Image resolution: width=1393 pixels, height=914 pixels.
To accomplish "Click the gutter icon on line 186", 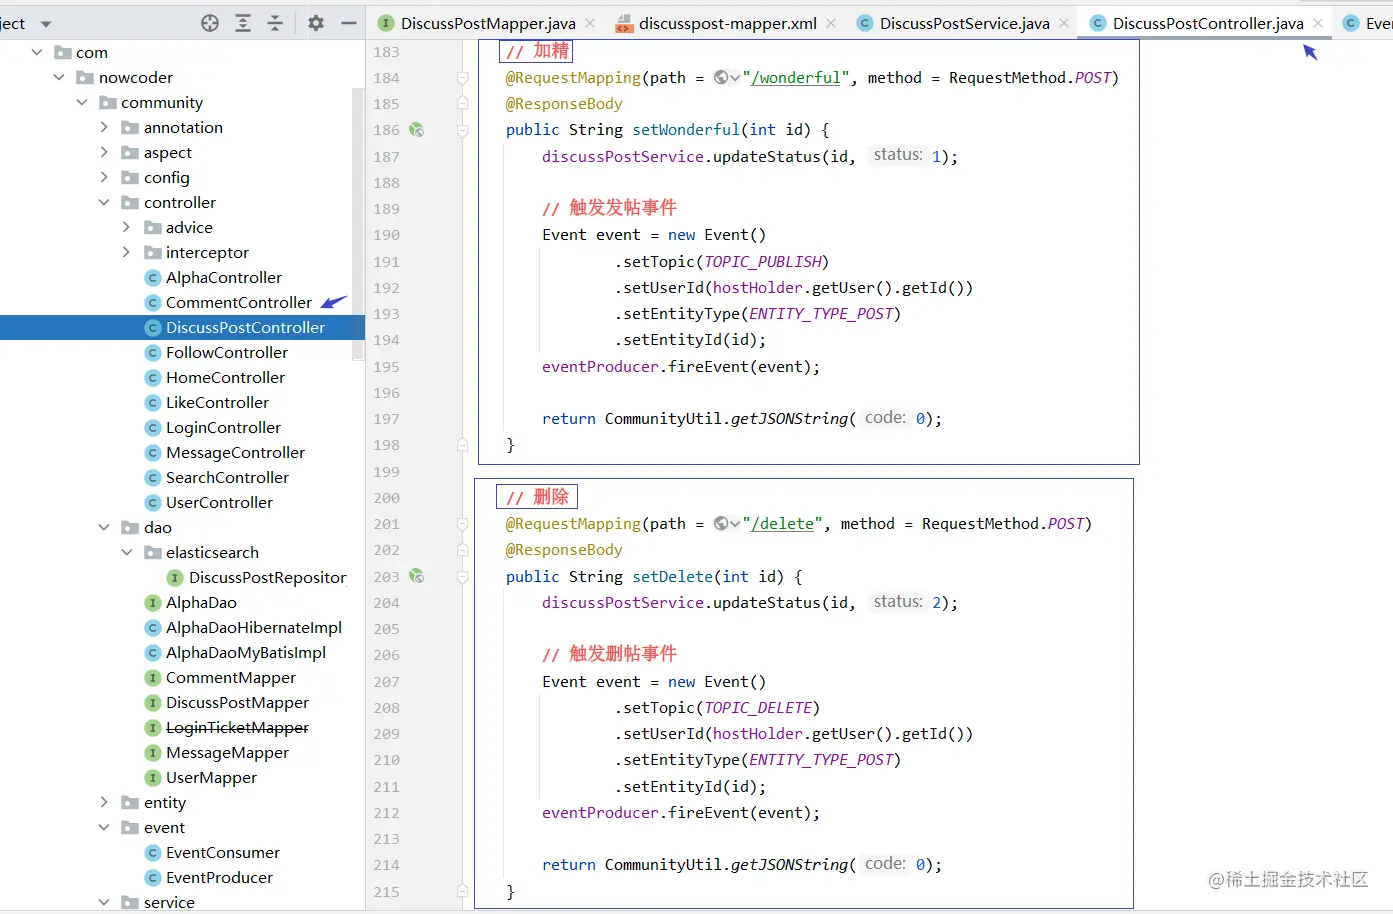I will tap(417, 130).
